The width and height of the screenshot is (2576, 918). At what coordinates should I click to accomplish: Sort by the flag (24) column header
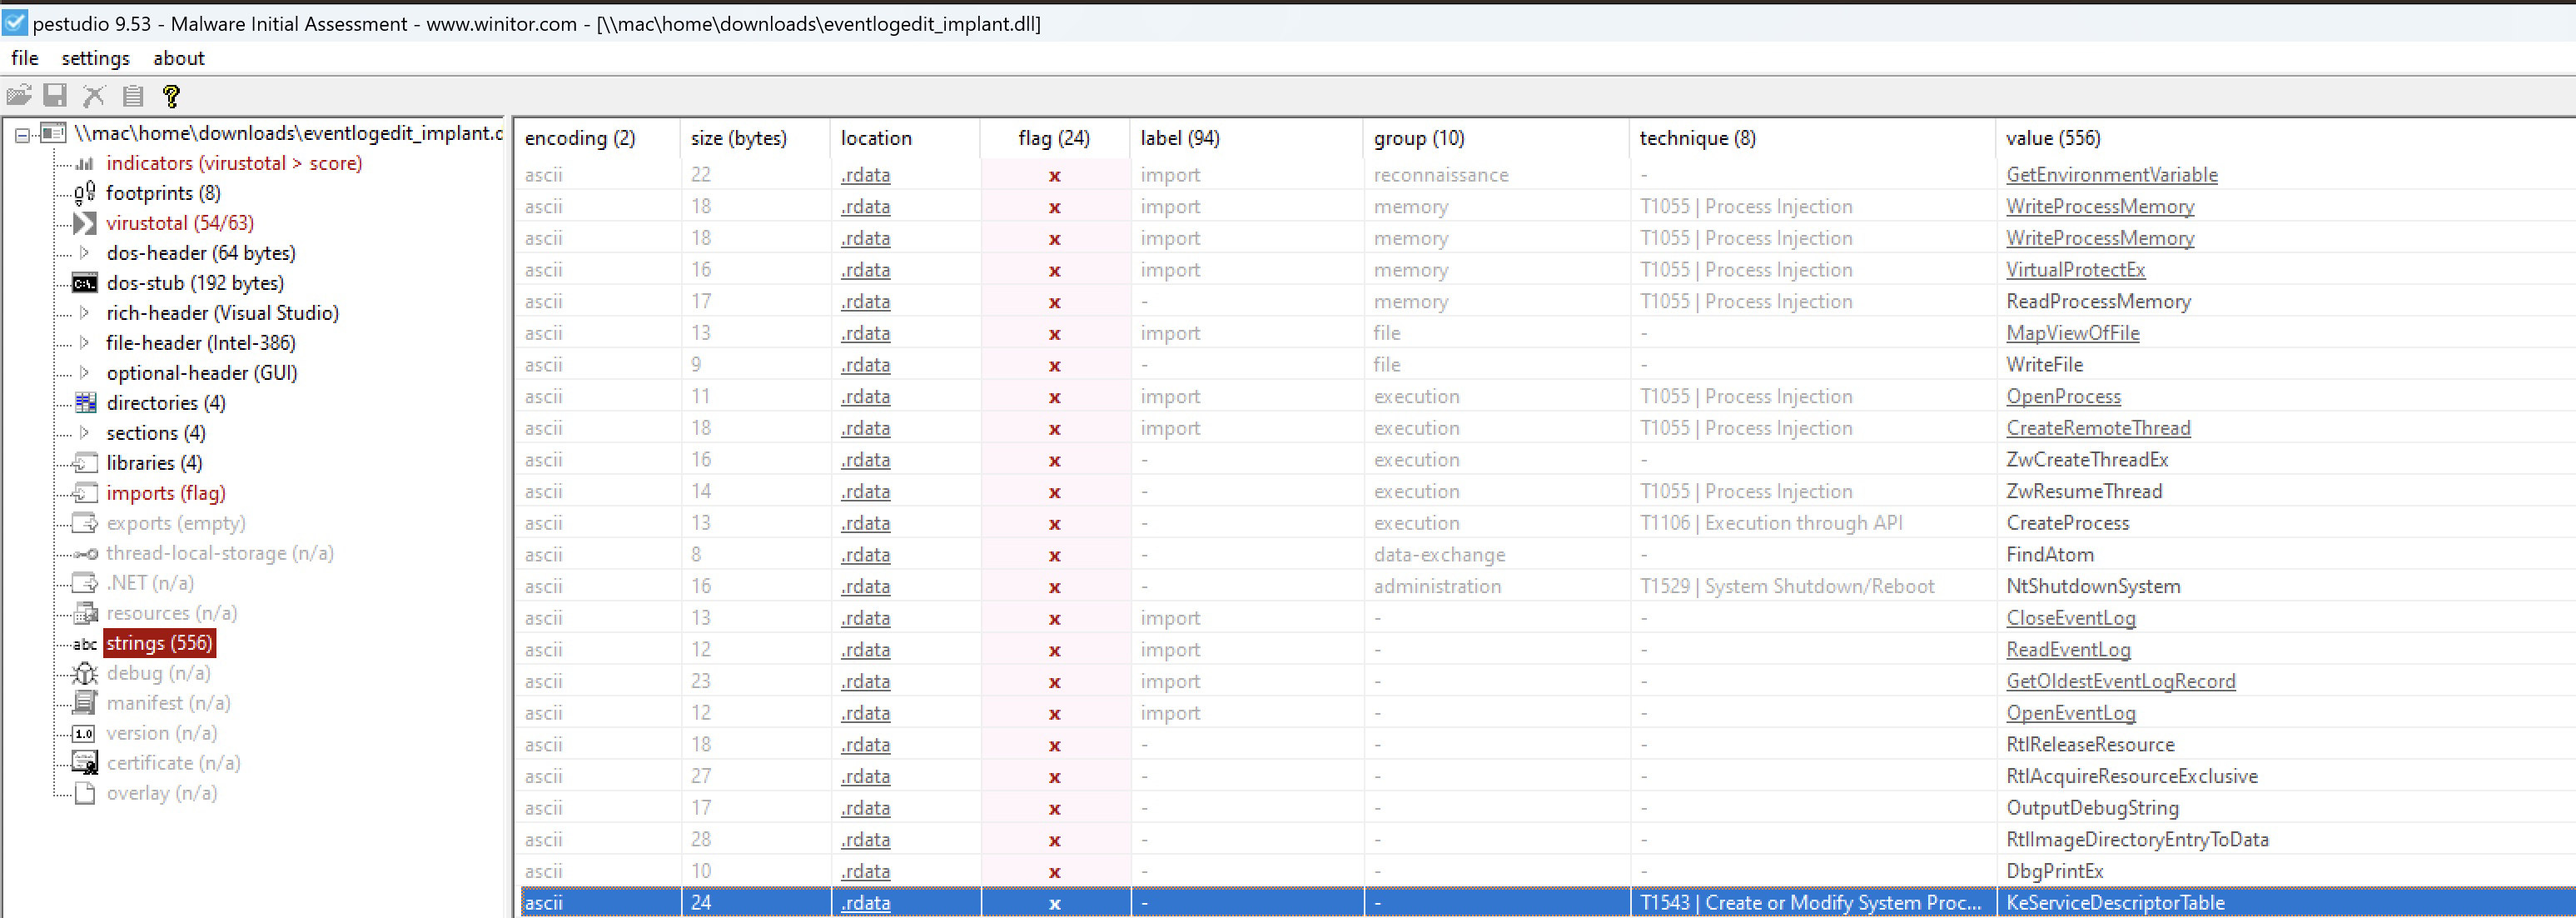pyautogui.click(x=1054, y=138)
